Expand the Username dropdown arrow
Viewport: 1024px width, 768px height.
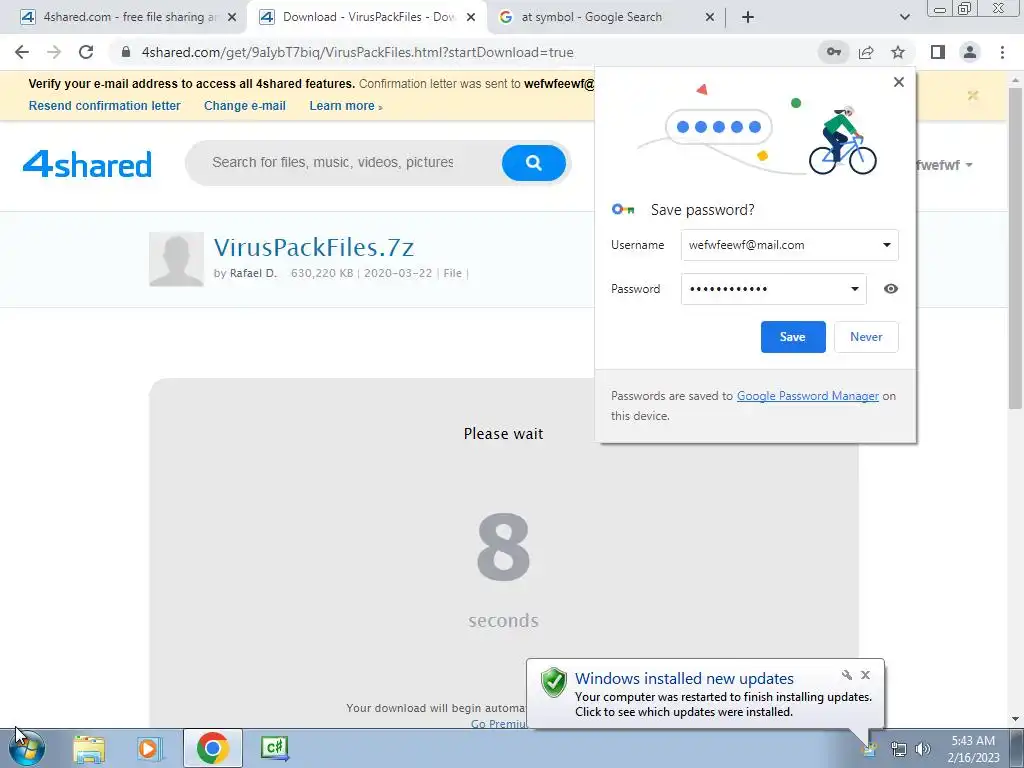click(x=886, y=246)
